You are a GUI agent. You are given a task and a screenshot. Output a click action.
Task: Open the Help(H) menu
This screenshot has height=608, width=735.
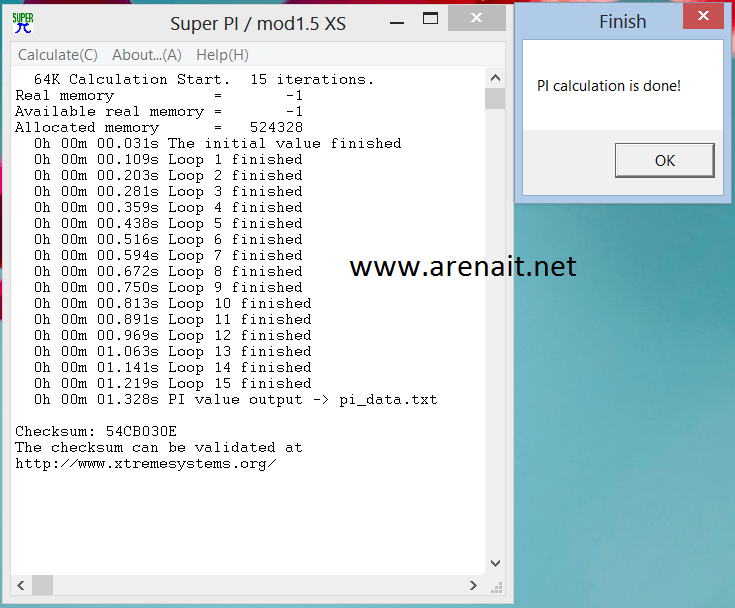222,55
